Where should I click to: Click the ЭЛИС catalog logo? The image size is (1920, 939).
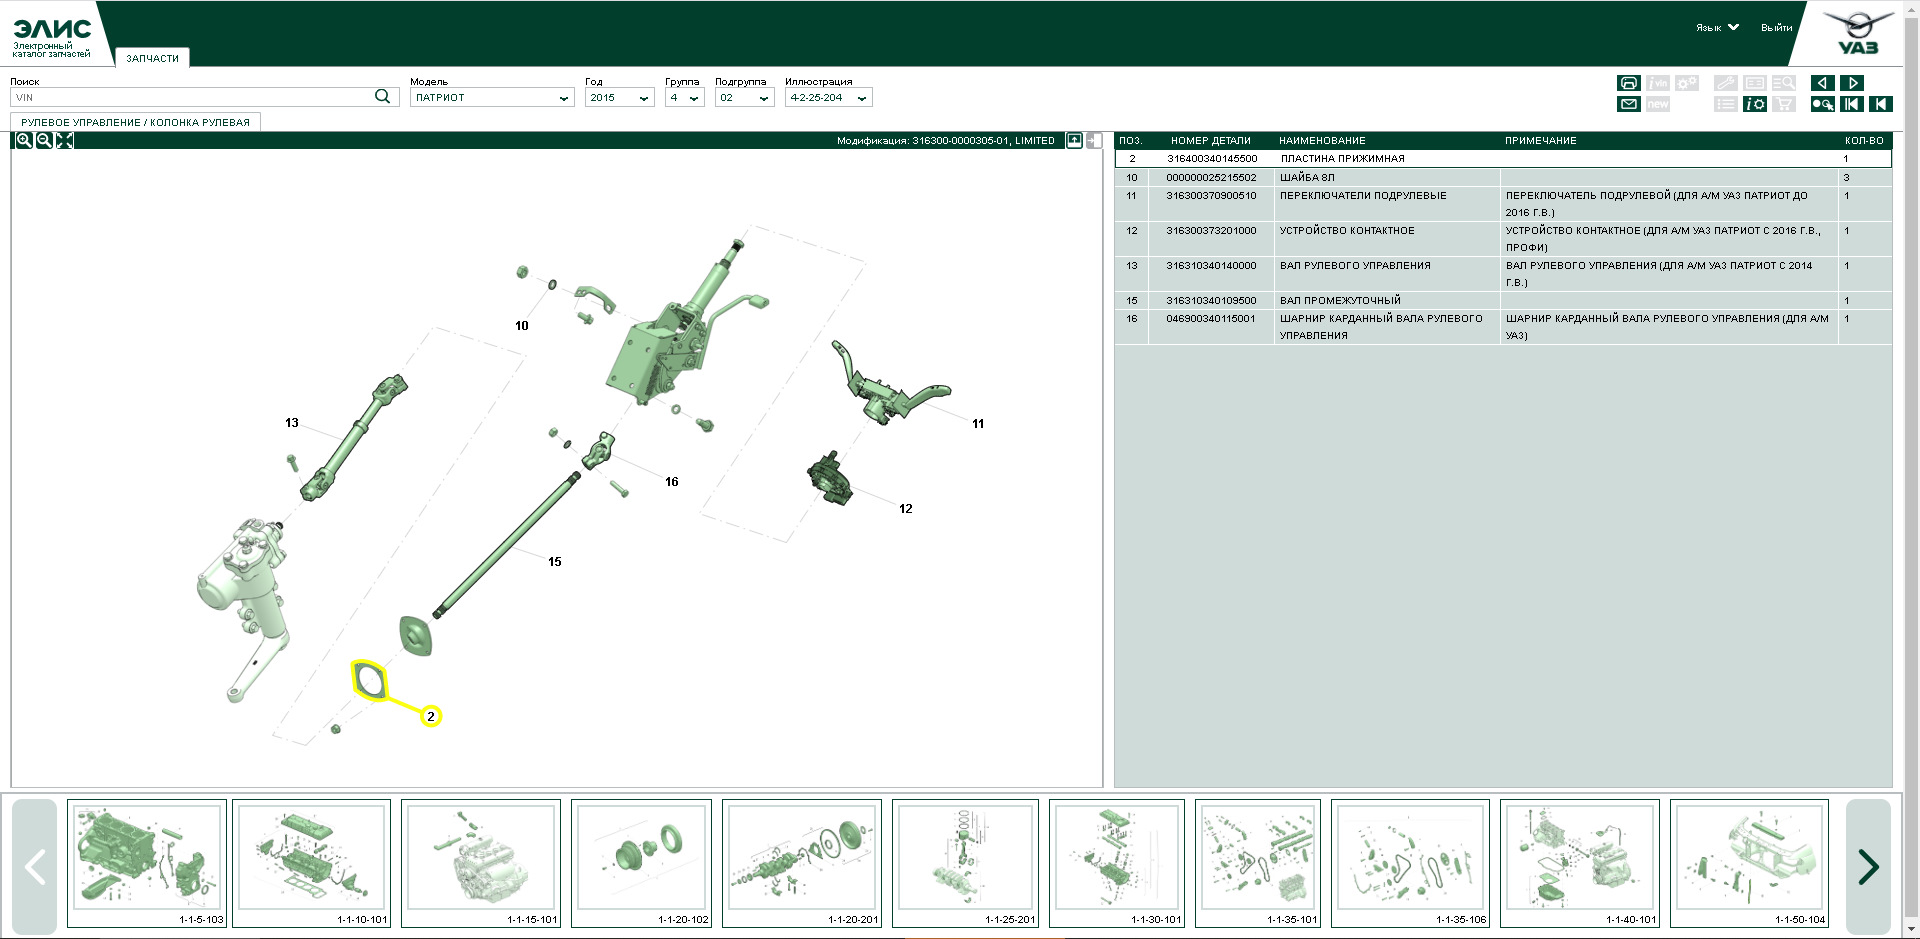(52, 36)
